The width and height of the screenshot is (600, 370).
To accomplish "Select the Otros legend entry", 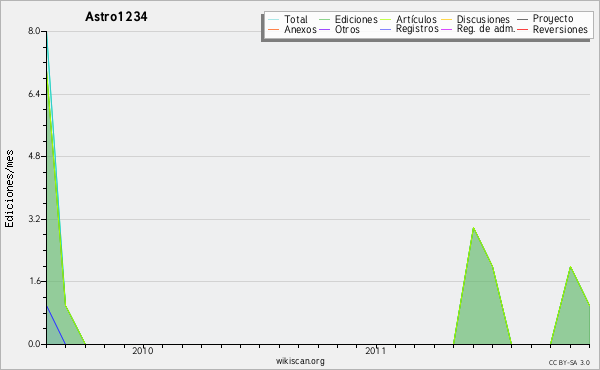I will tap(347, 29).
